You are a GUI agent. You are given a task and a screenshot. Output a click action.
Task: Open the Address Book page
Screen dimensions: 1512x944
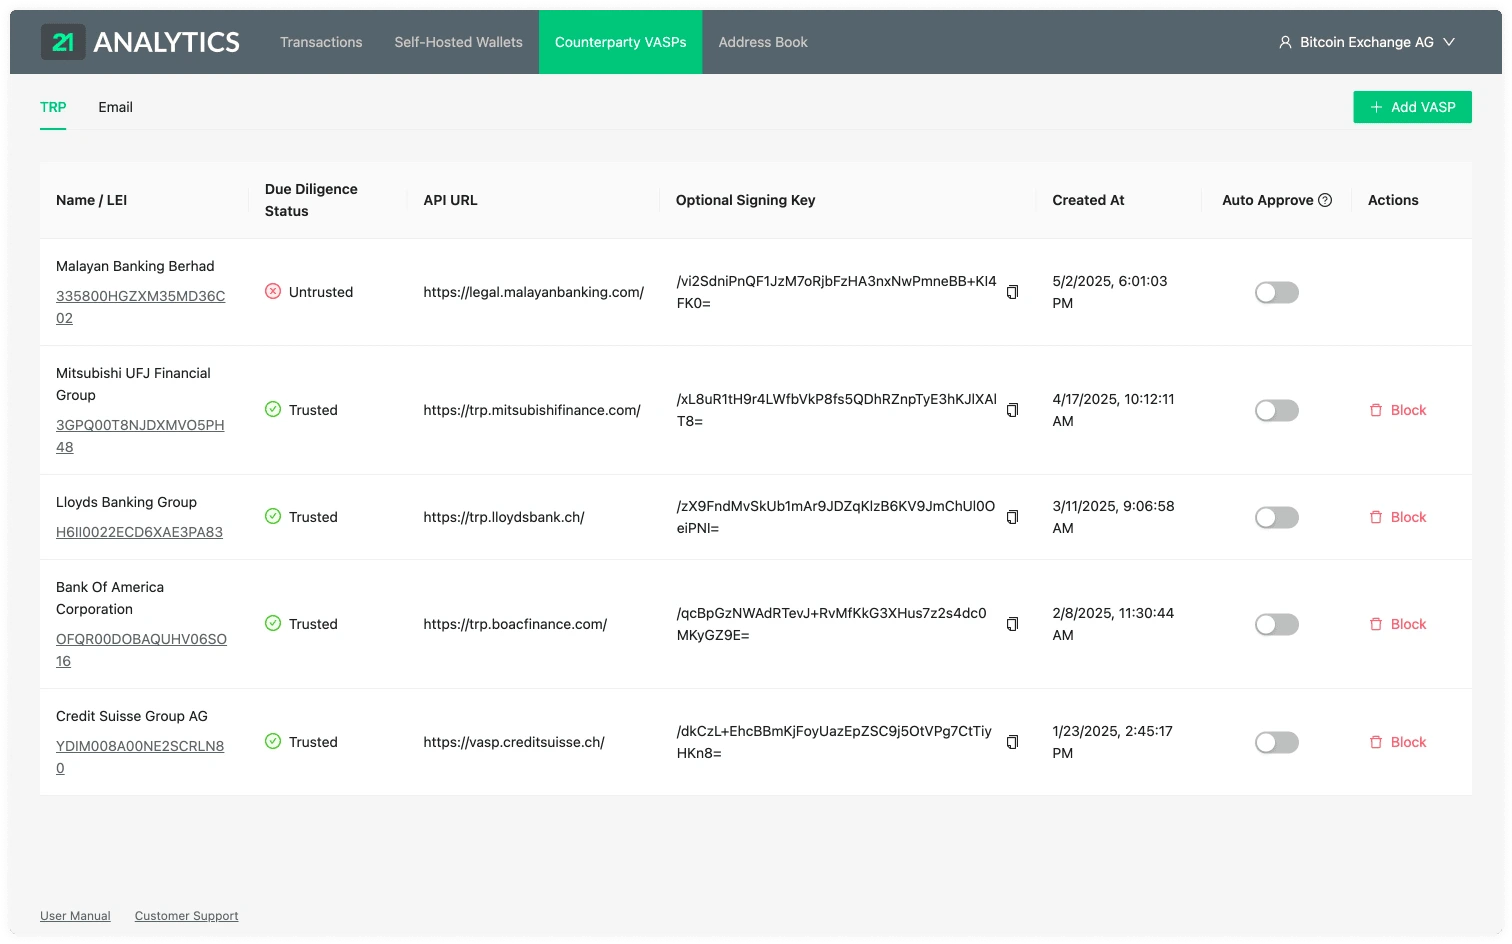pyautogui.click(x=763, y=42)
